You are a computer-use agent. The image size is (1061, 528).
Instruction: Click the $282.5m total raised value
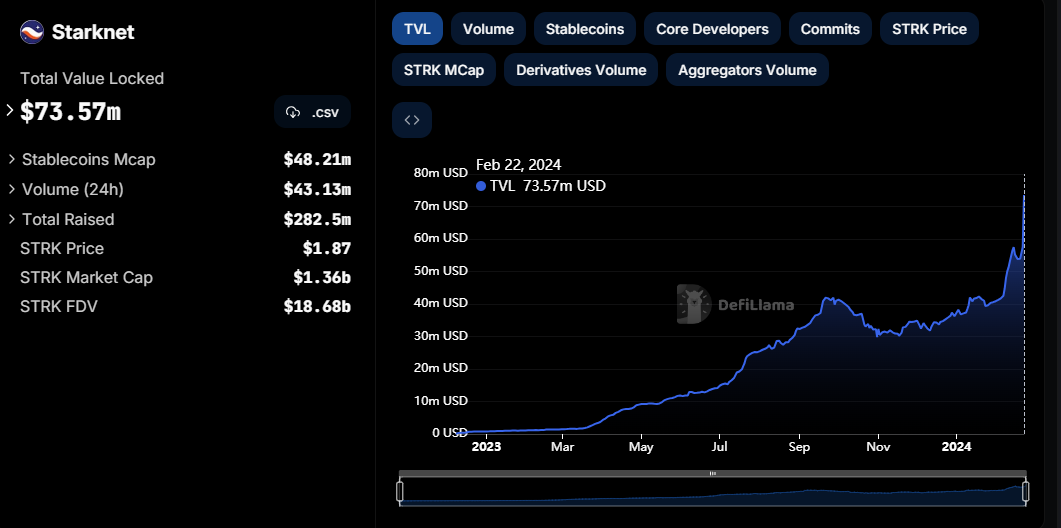click(317, 219)
